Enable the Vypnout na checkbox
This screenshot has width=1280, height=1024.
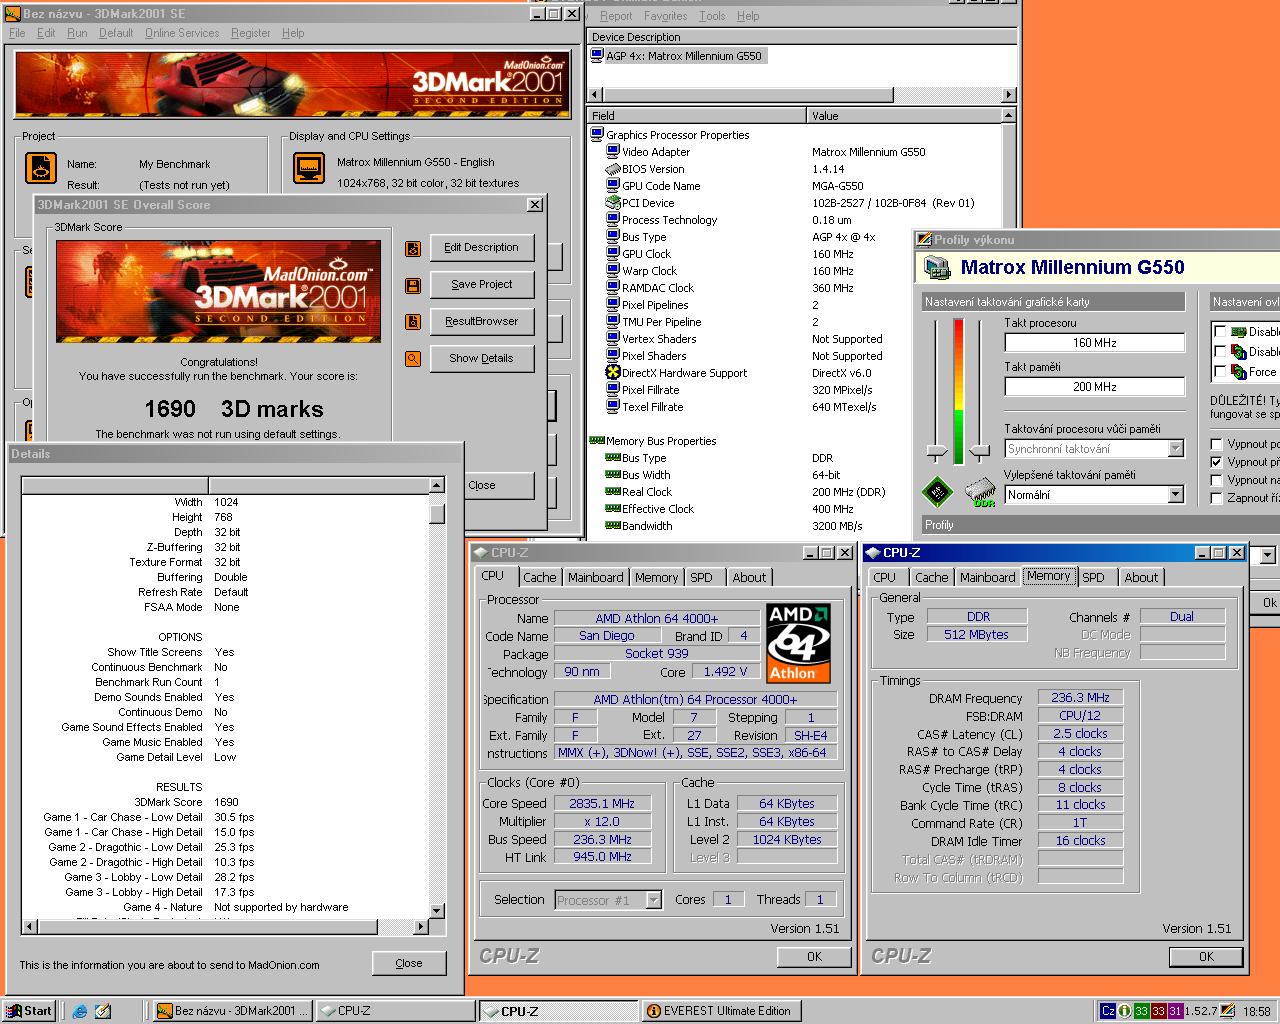1216,480
